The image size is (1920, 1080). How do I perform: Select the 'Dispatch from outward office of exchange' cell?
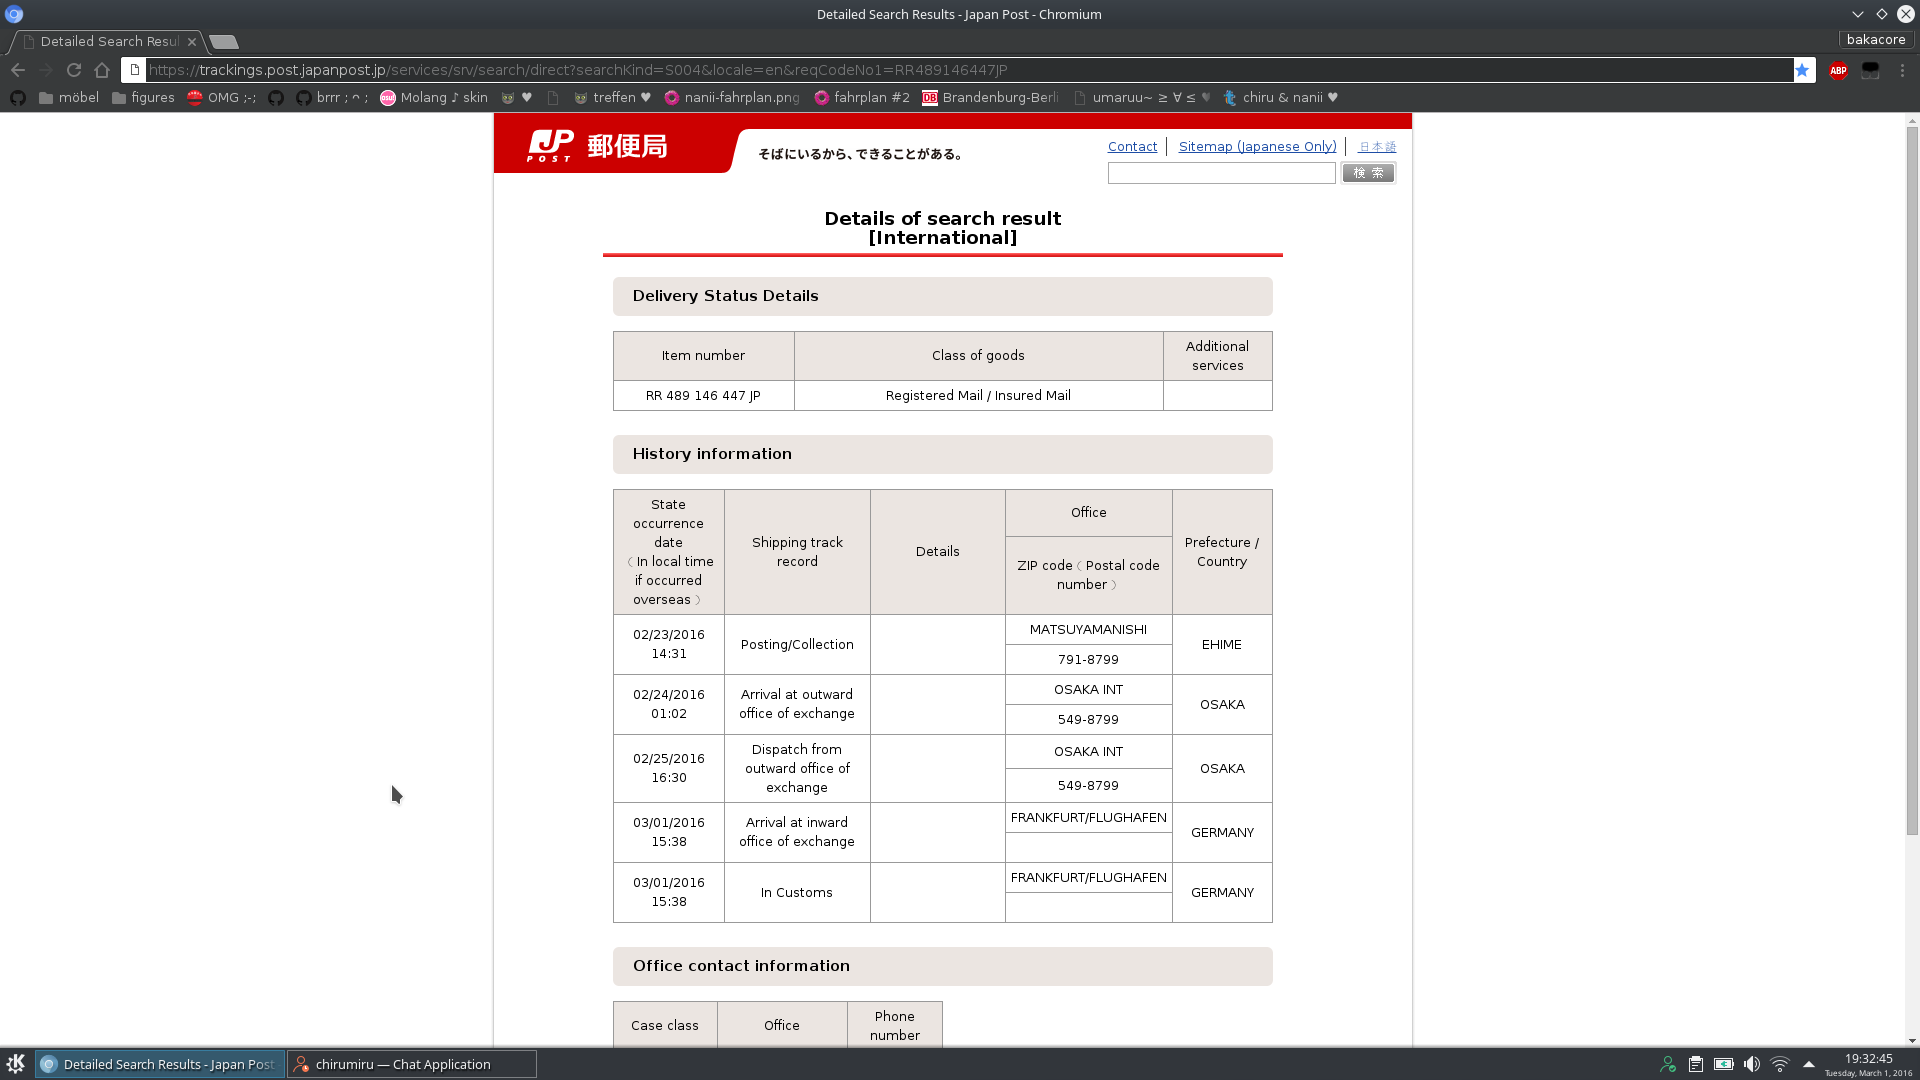pos(797,768)
